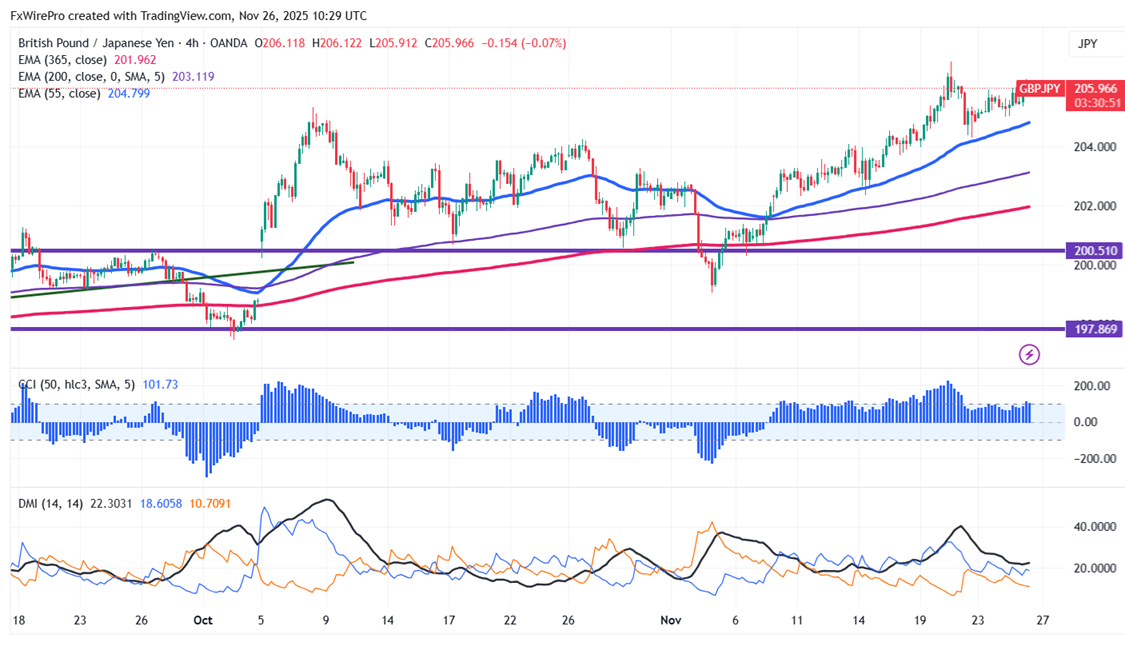This screenshot has width=1125, height=650.
Task: Select the EMA (365, close) legend
Action: [x=62, y=60]
